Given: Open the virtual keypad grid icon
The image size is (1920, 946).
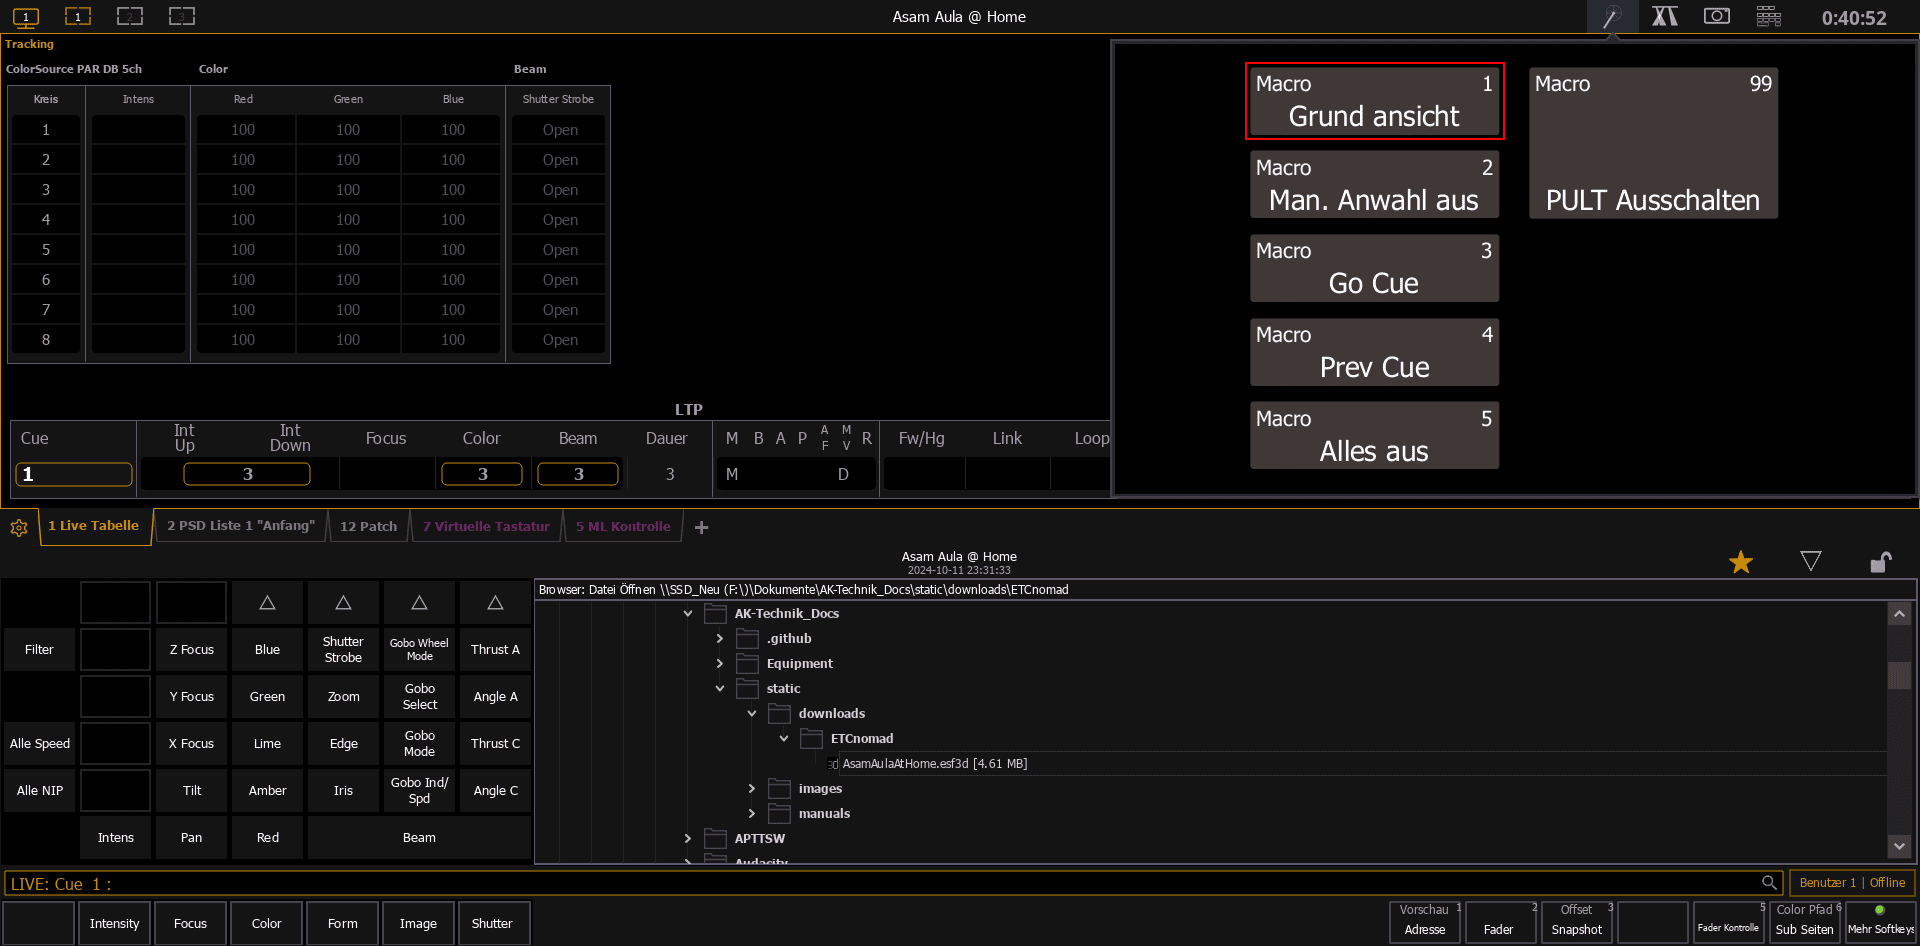Looking at the screenshot, I should (x=1768, y=17).
